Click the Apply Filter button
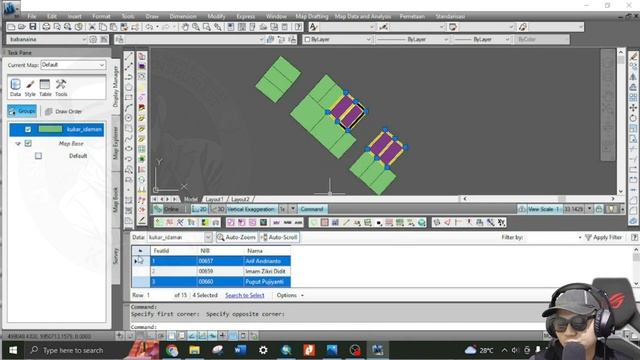640x360 pixels. 603,237
